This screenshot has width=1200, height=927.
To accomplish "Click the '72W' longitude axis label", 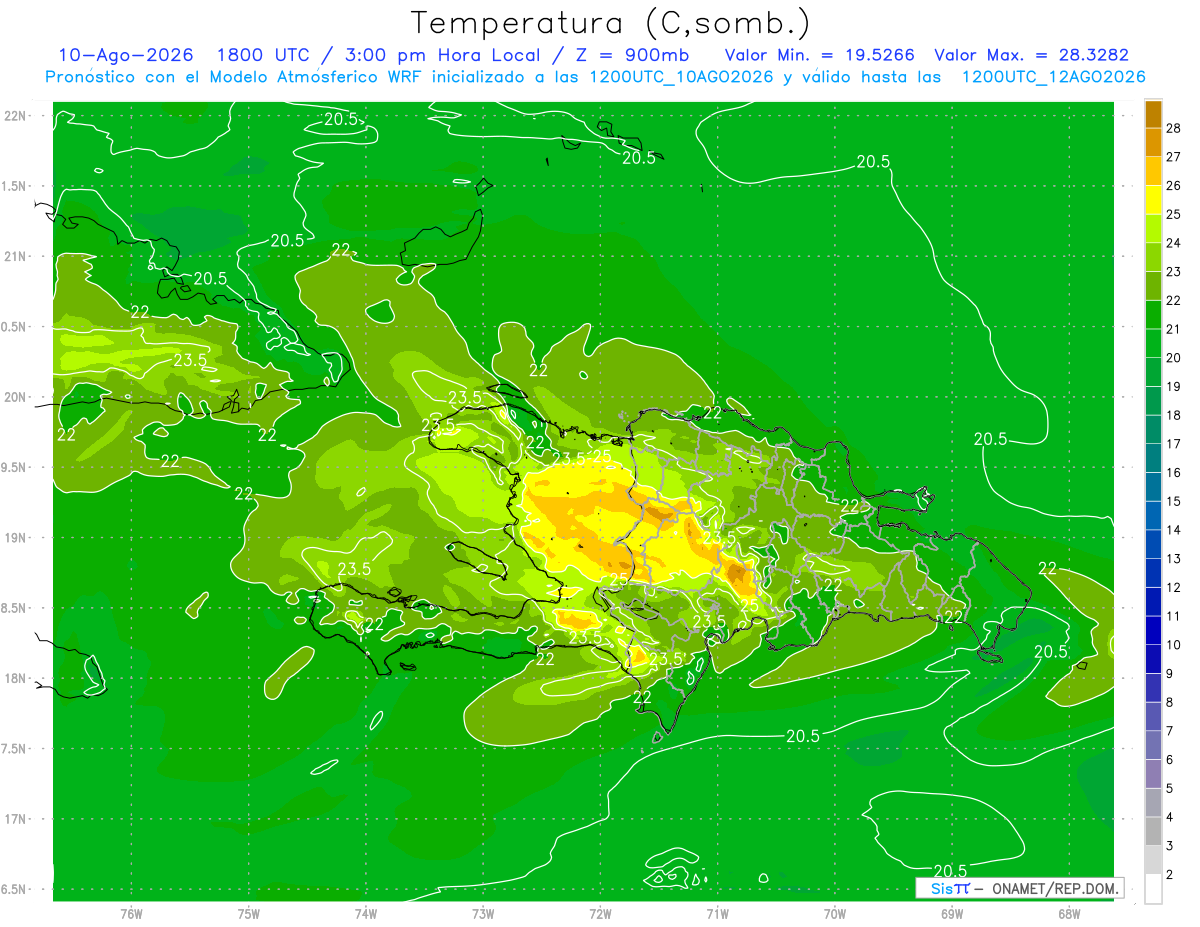I will [600, 914].
